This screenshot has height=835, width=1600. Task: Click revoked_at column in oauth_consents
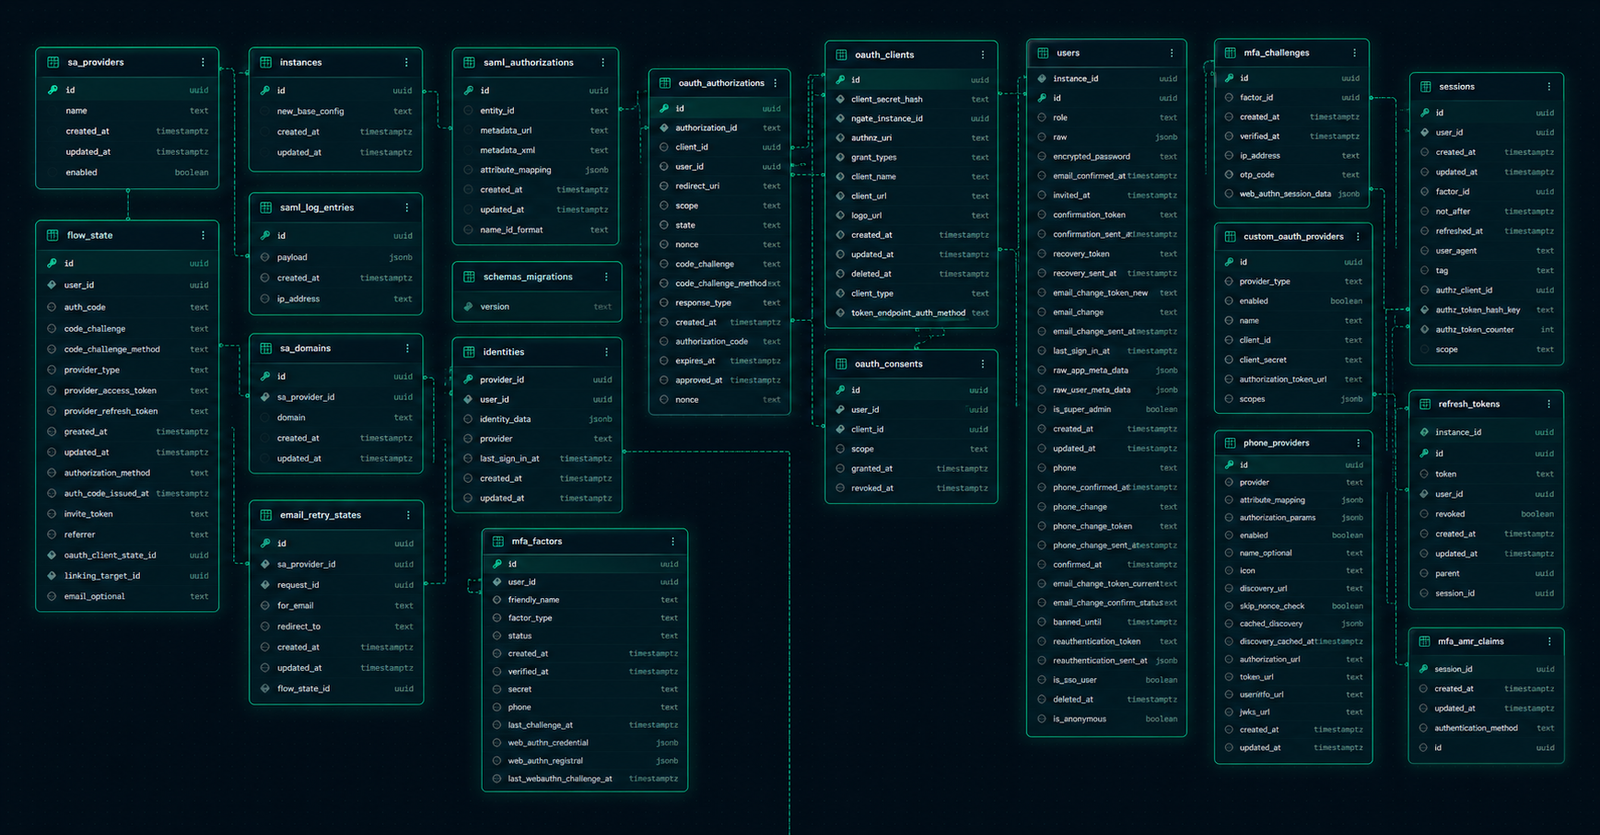pos(911,488)
